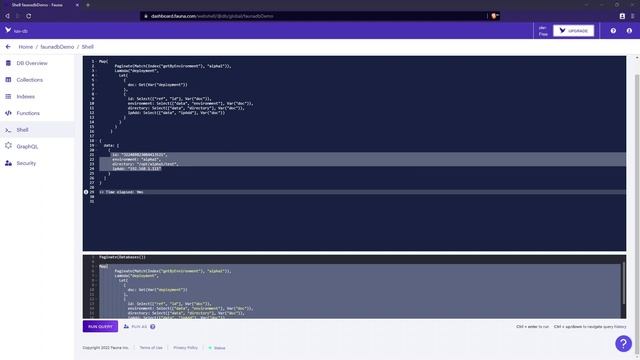Click the Shell breadcrumb item
Screen dimensions: 640x360
(x=88, y=47)
